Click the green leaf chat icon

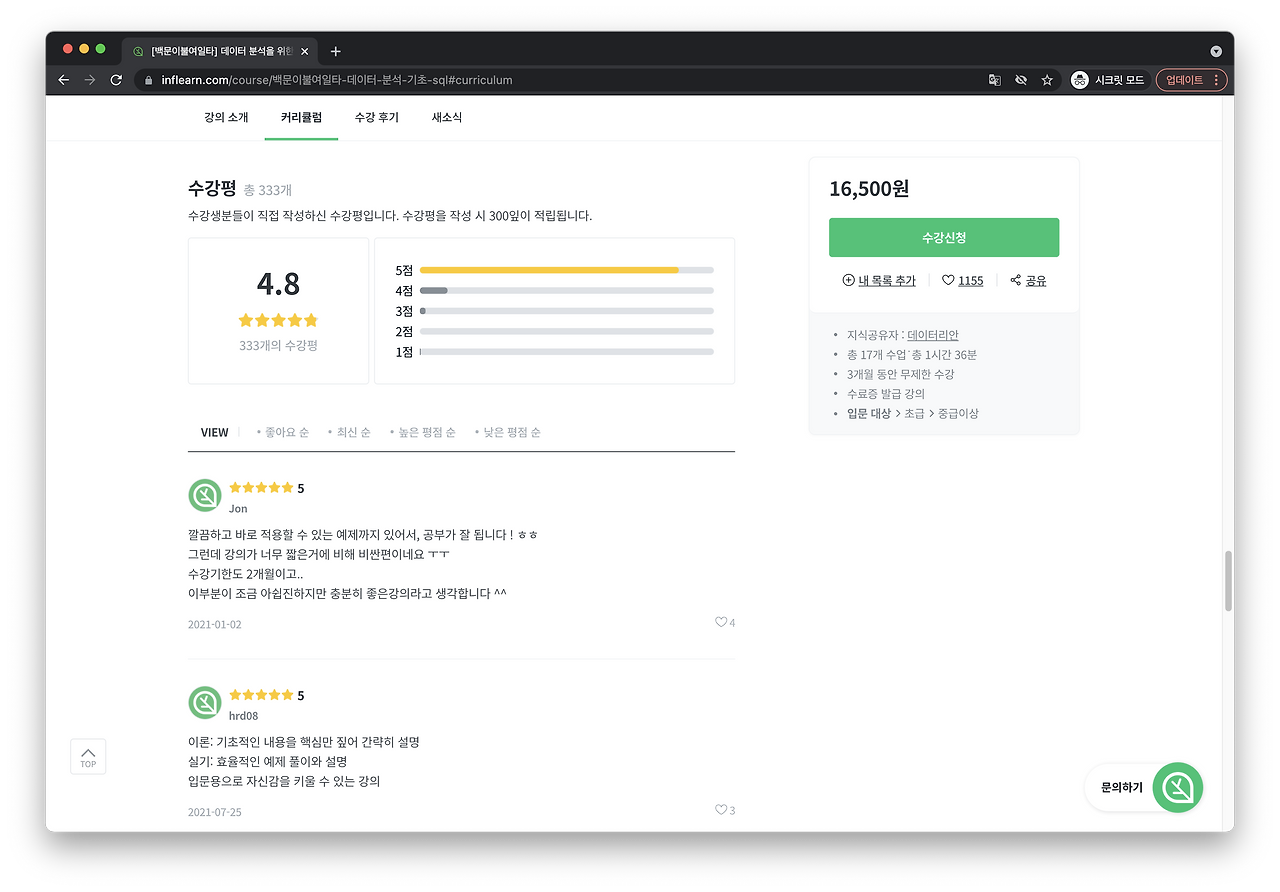pyautogui.click(x=1178, y=788)
